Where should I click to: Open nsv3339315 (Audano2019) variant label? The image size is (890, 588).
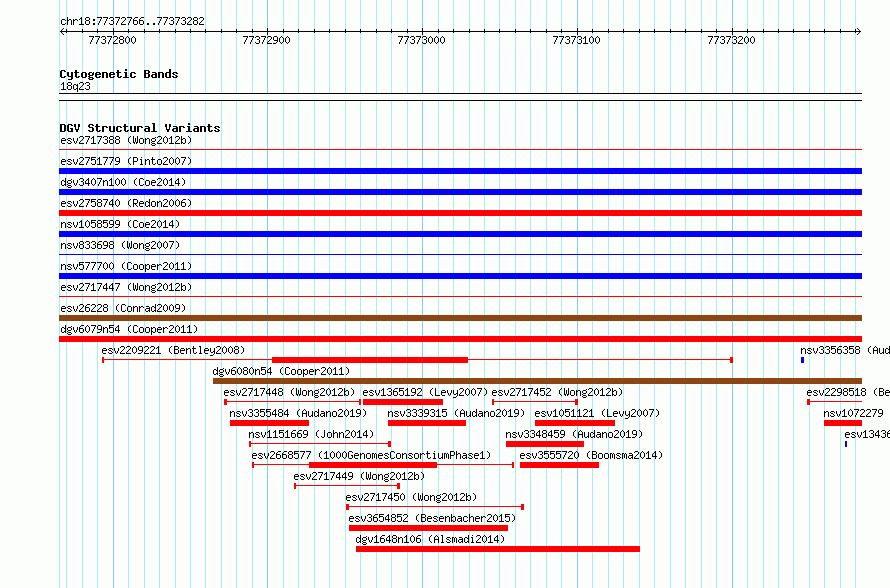tap(456, 413)
